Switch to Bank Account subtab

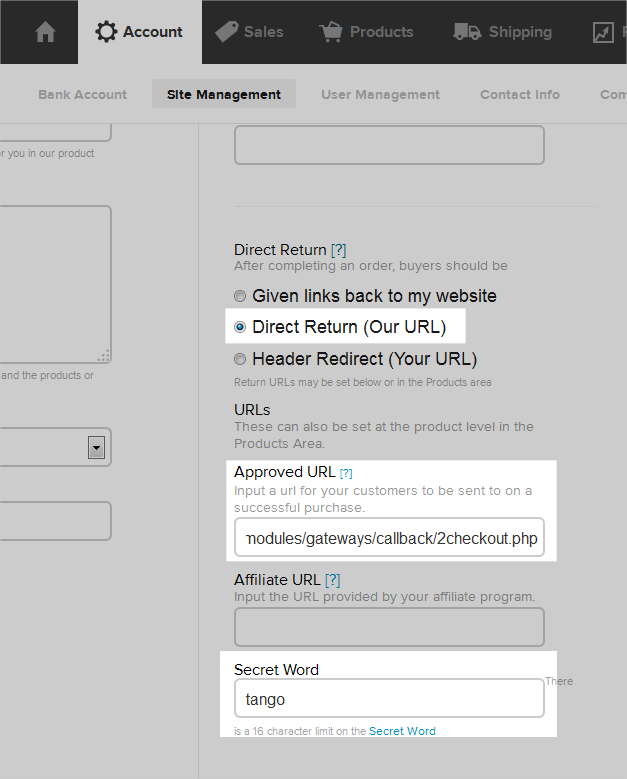pos(82,94)
